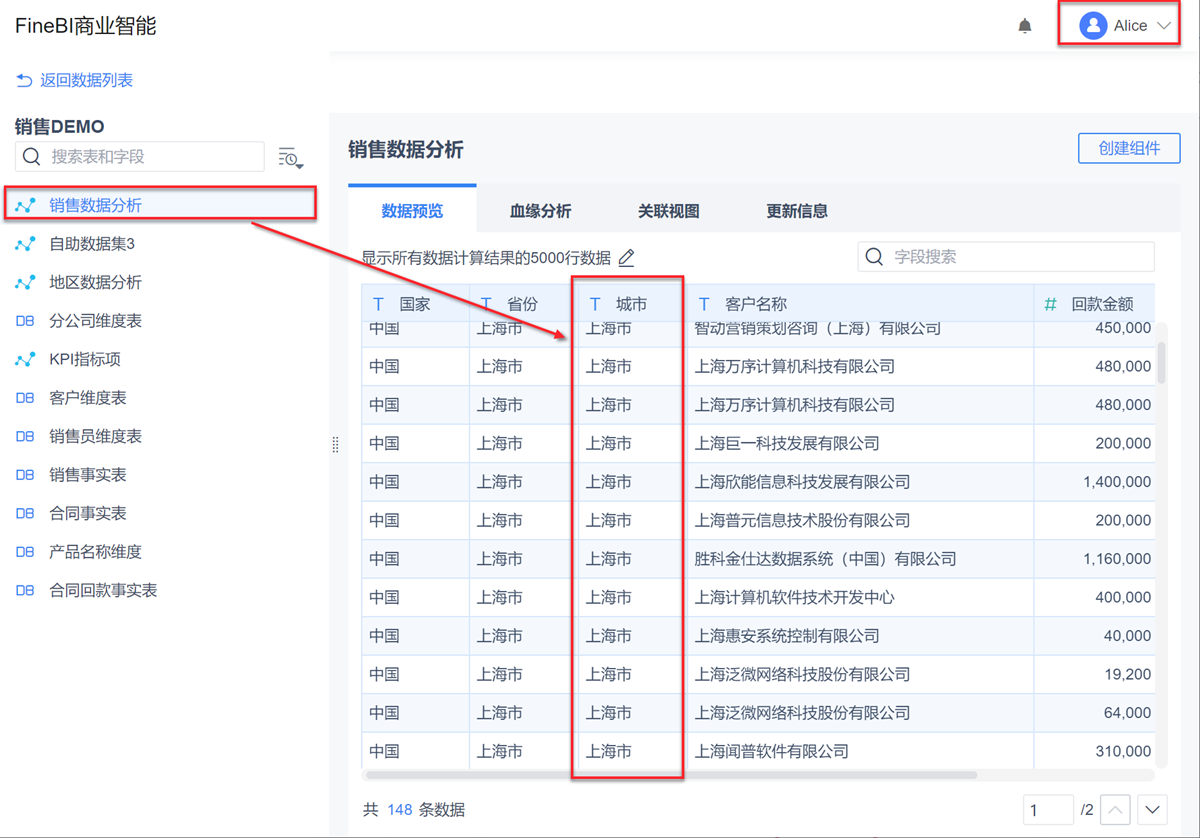Click the text type icon of 客户名称 column
Screen dimensions: 1200x838
704,304
